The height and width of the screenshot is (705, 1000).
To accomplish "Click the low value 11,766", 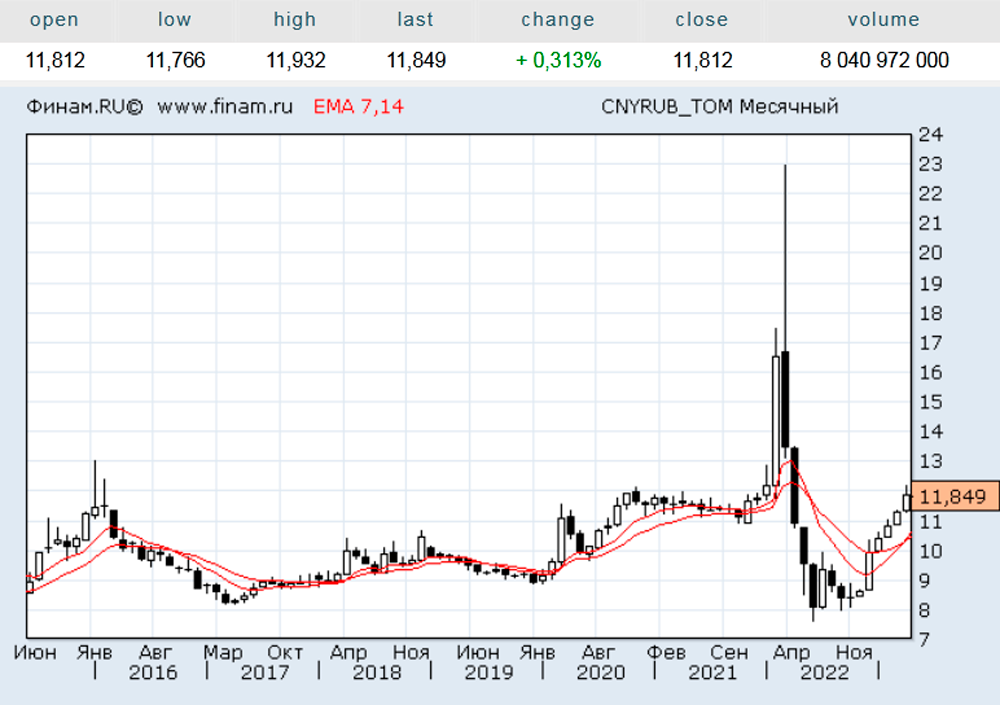I will [x=175, y=61].
